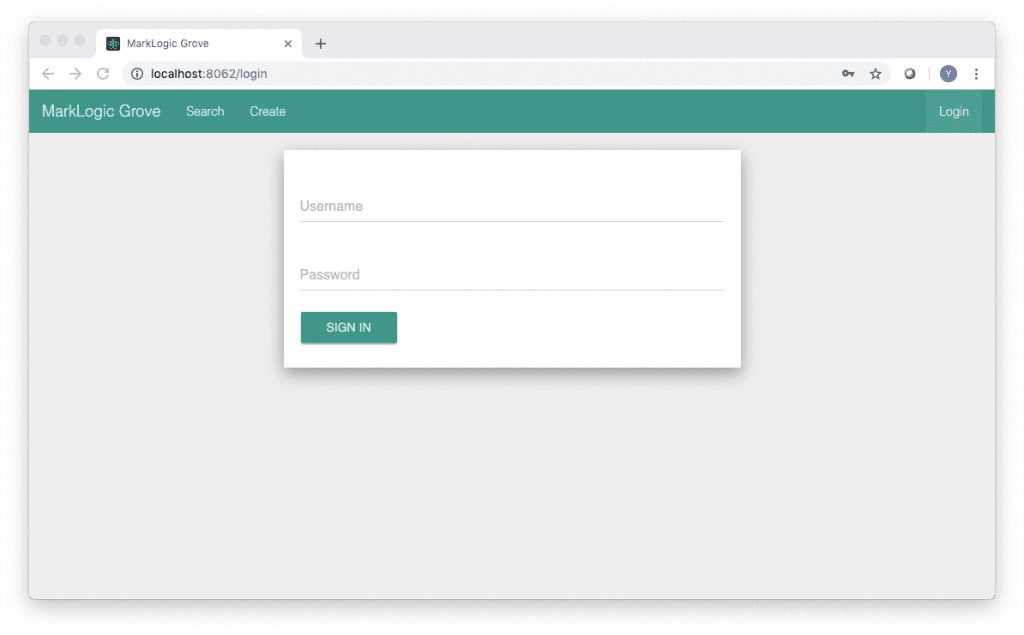
Task: Open the Y profile avatar
Action: point(948,74)
